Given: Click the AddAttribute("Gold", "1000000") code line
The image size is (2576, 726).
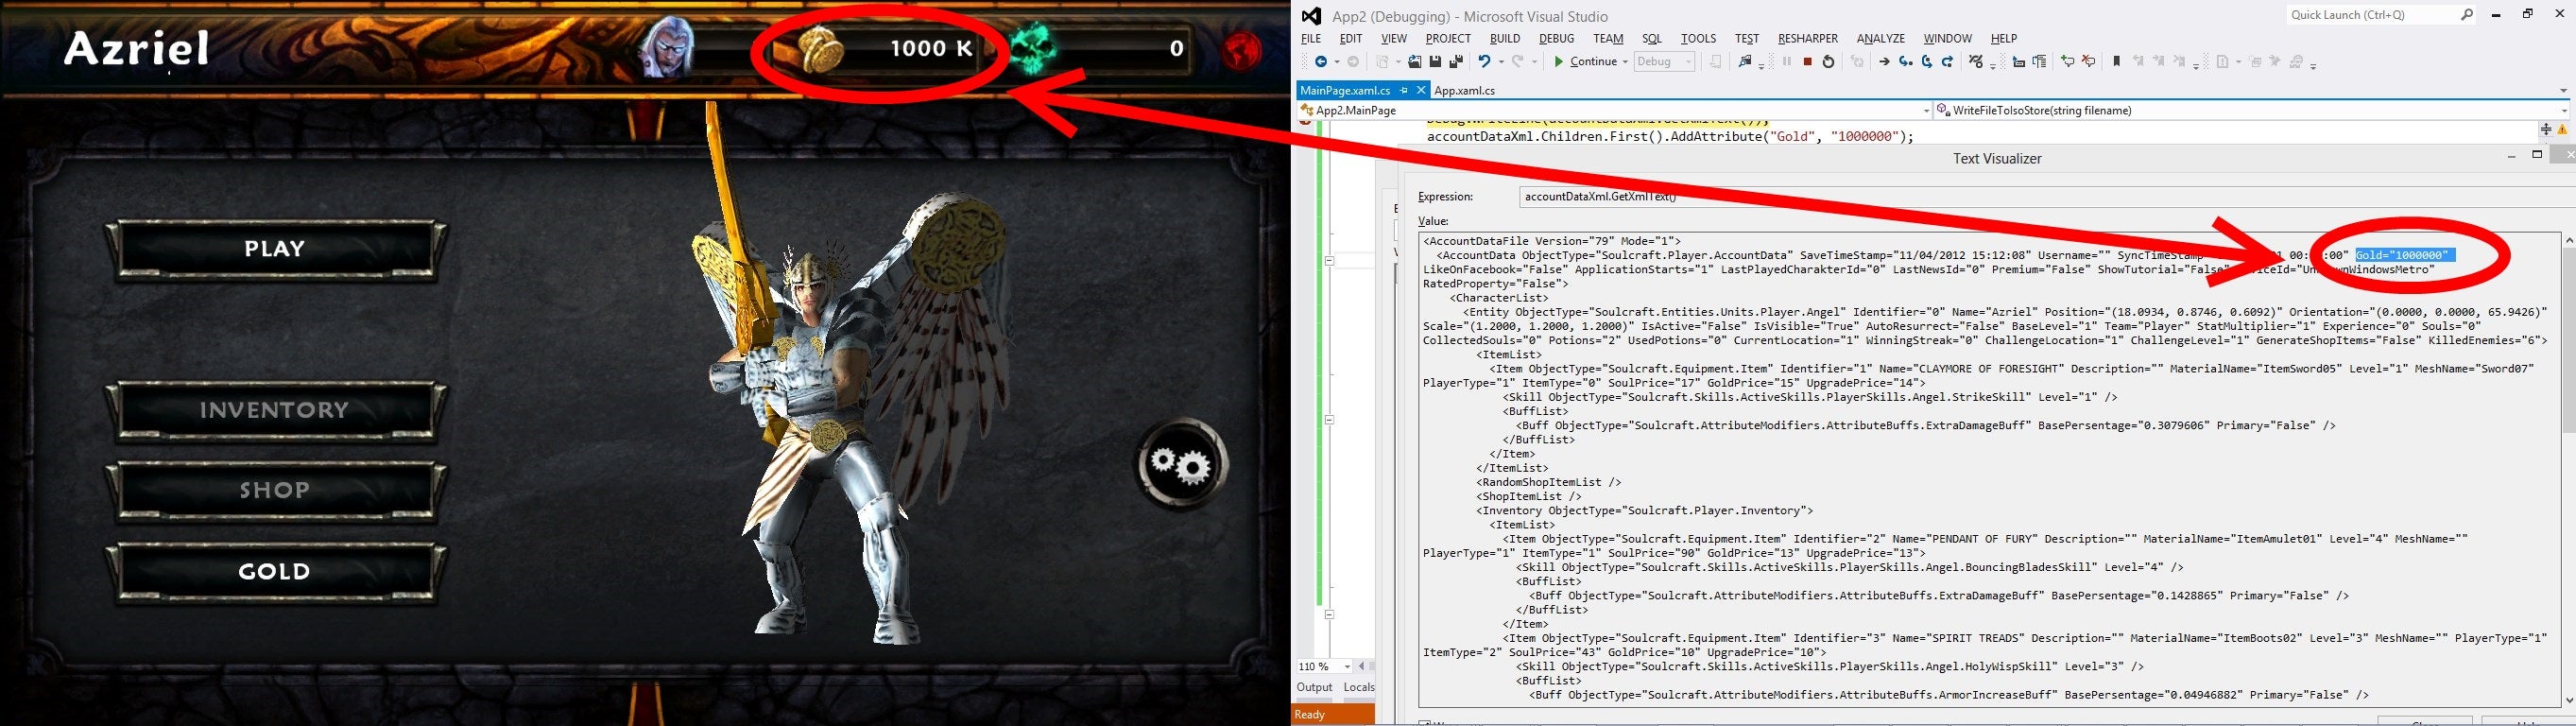Looking at the screenshot, I should (1670, 137).
